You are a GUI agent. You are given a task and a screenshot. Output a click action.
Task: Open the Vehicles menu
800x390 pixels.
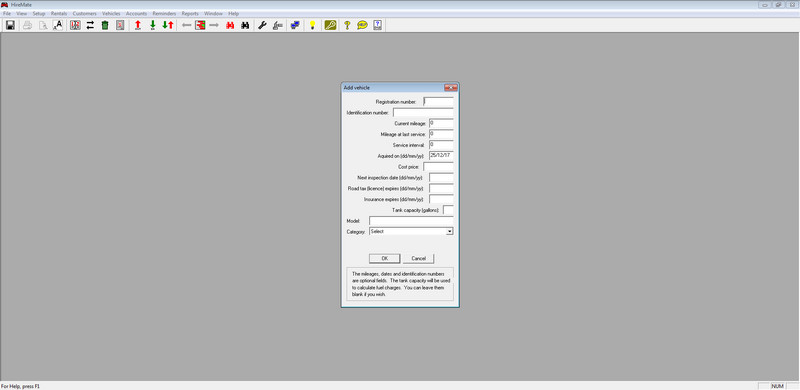111,13
